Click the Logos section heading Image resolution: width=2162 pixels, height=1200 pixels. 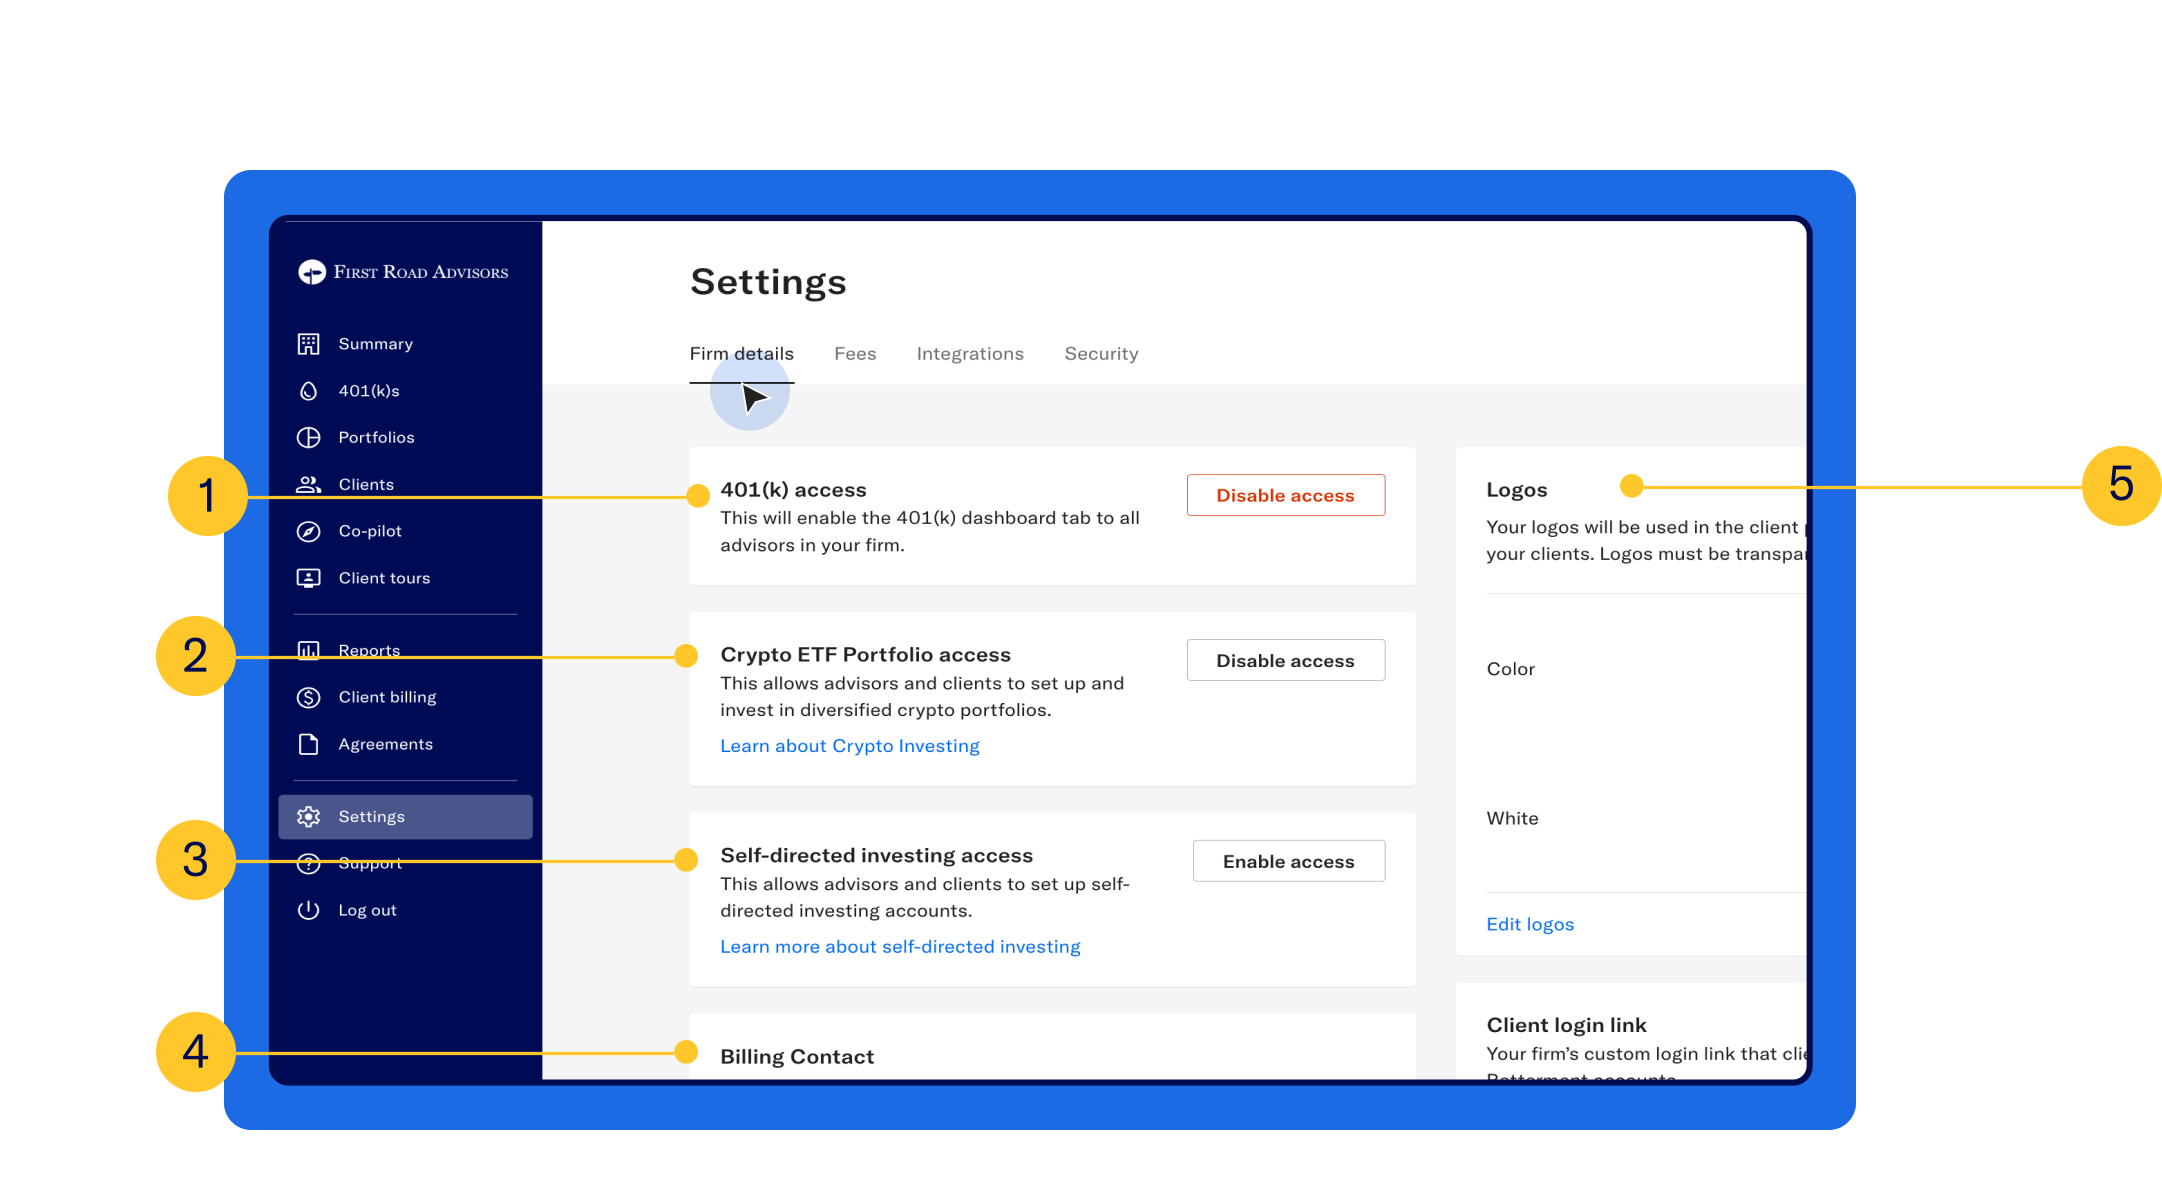coord(1517,490)
